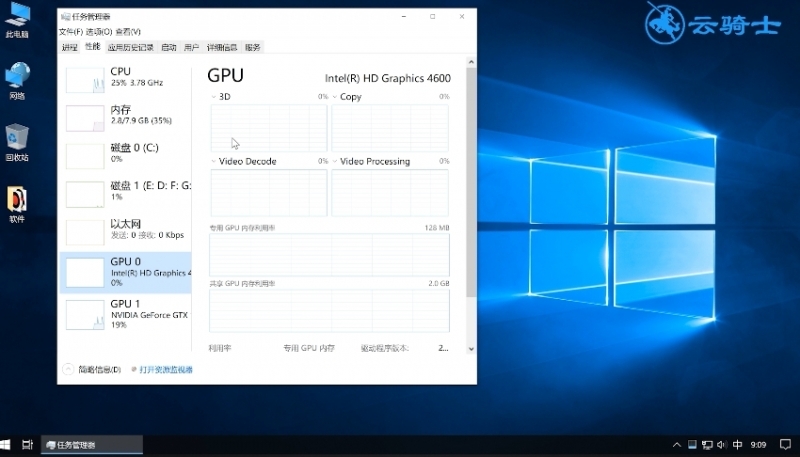Screen dimensions: 800x457
Task: Open the Windows Start button
Action: tap(6, 445)
